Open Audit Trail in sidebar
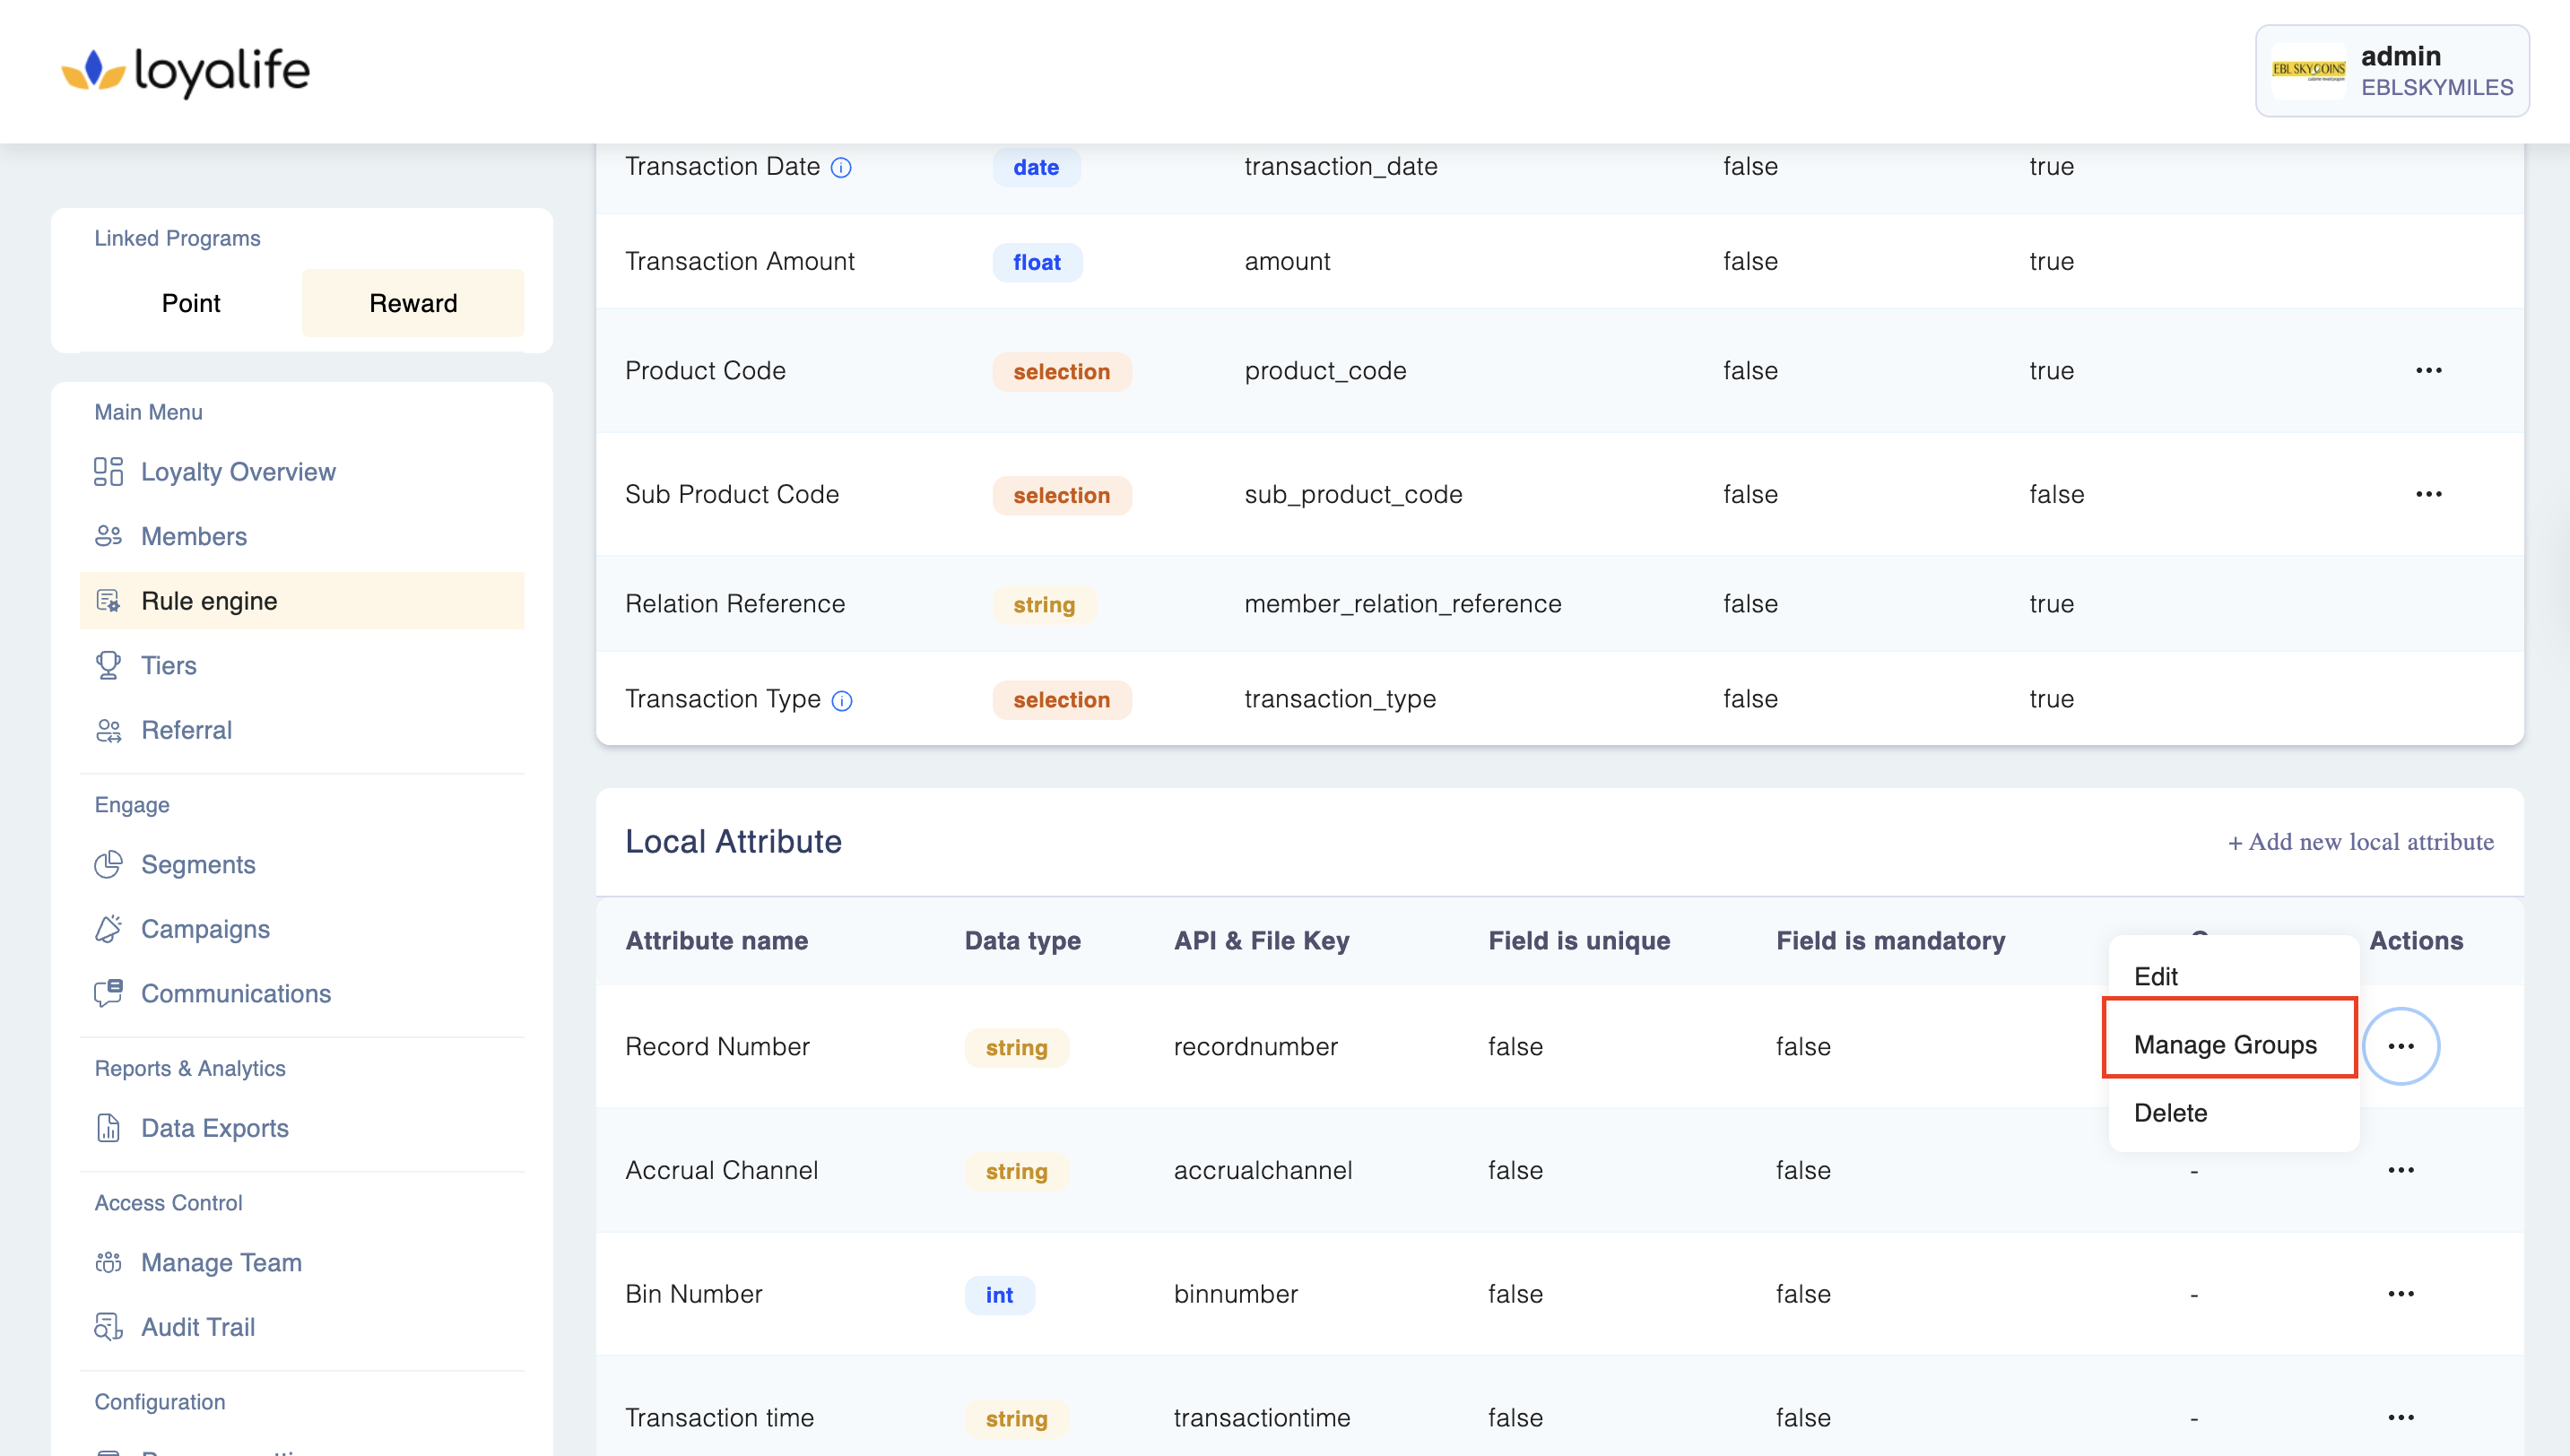The width and height of the screenshot is (2570, 1456). tap(198, 1327)
